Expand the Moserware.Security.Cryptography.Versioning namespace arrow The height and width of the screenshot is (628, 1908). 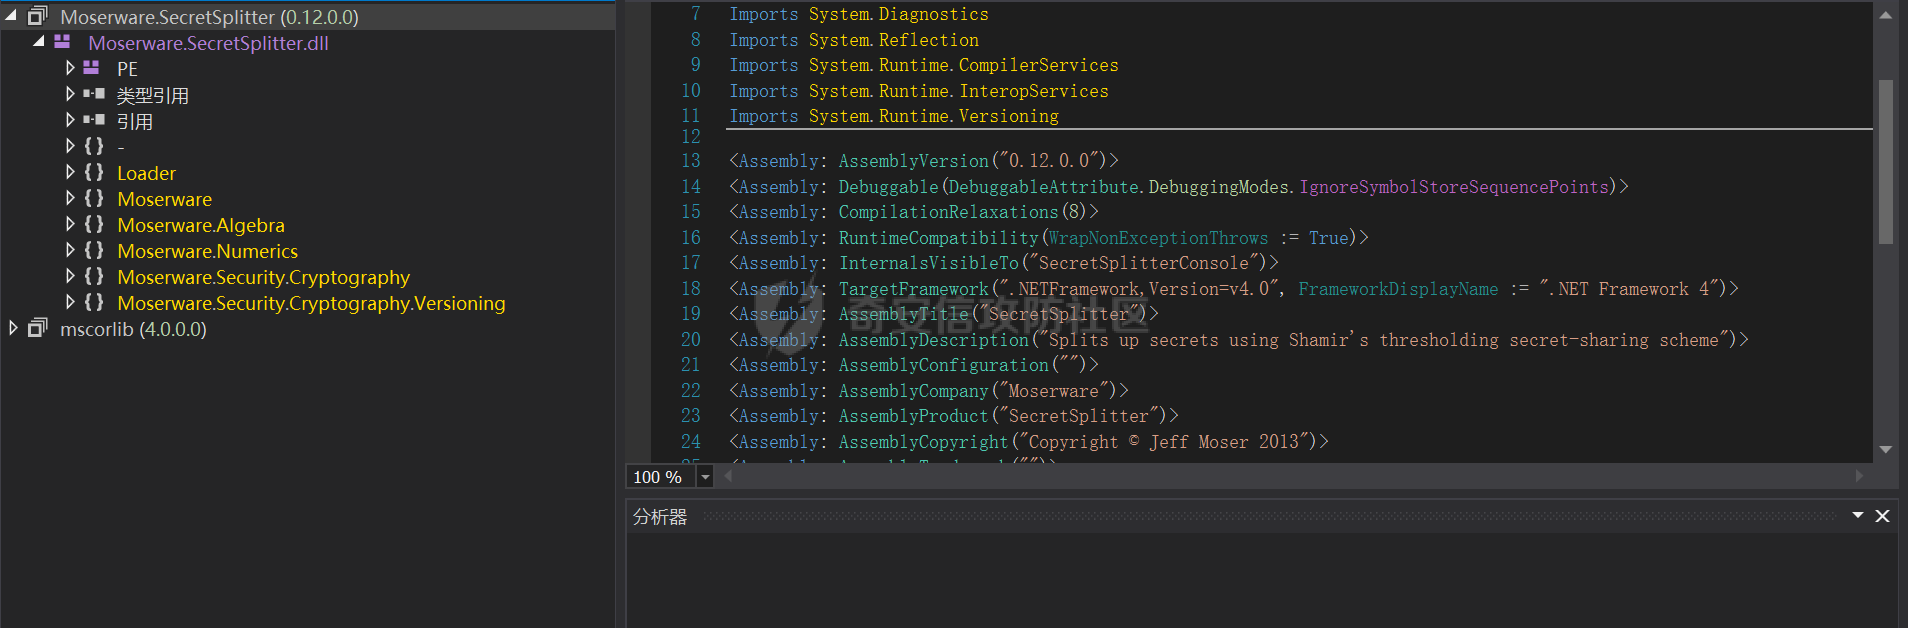[70, 302]
